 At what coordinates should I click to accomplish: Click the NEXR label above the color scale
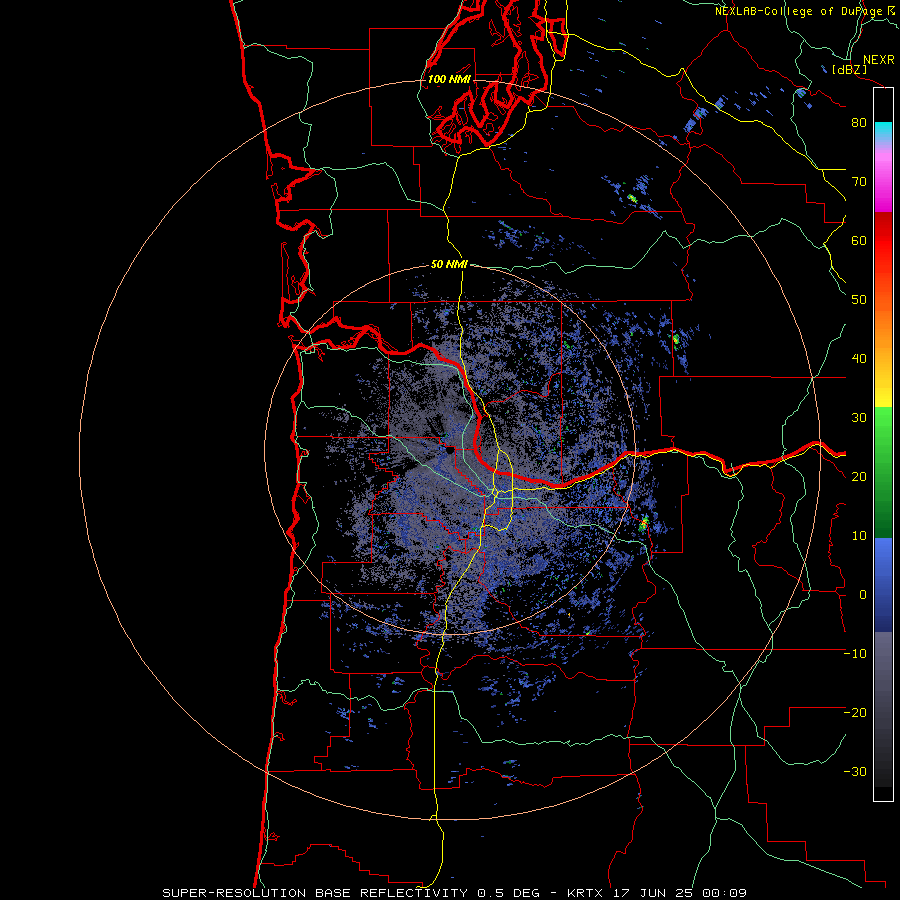[x=879, y=60]
